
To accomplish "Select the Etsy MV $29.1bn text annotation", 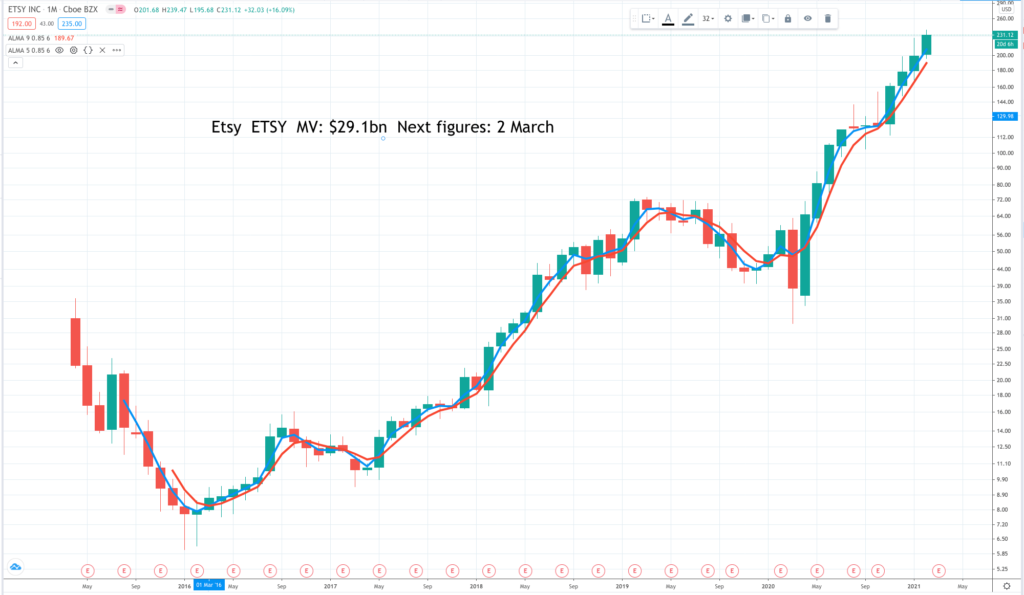I will click(x=383, y=127).
